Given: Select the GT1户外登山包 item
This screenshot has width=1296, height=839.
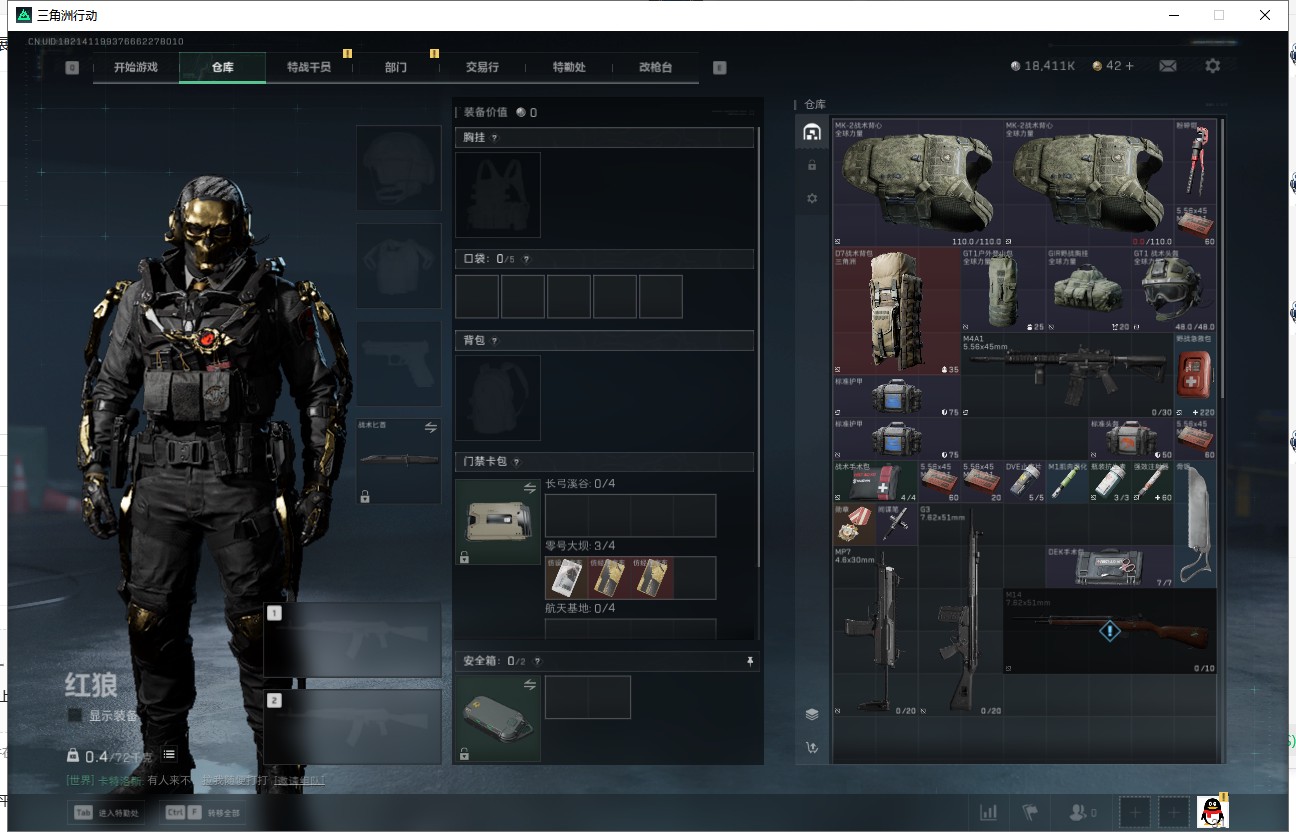Looking at the screenshot, I should (x=1004, y=290).
